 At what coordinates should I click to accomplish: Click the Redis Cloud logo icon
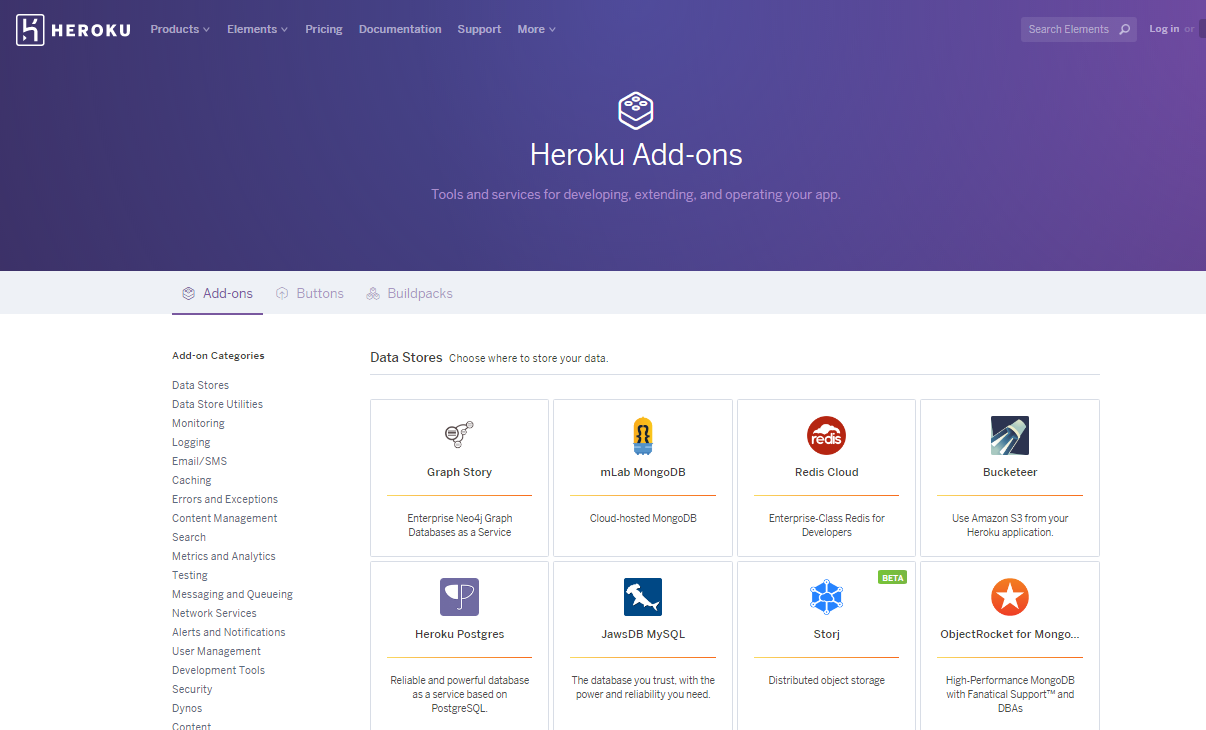[826, 436]
